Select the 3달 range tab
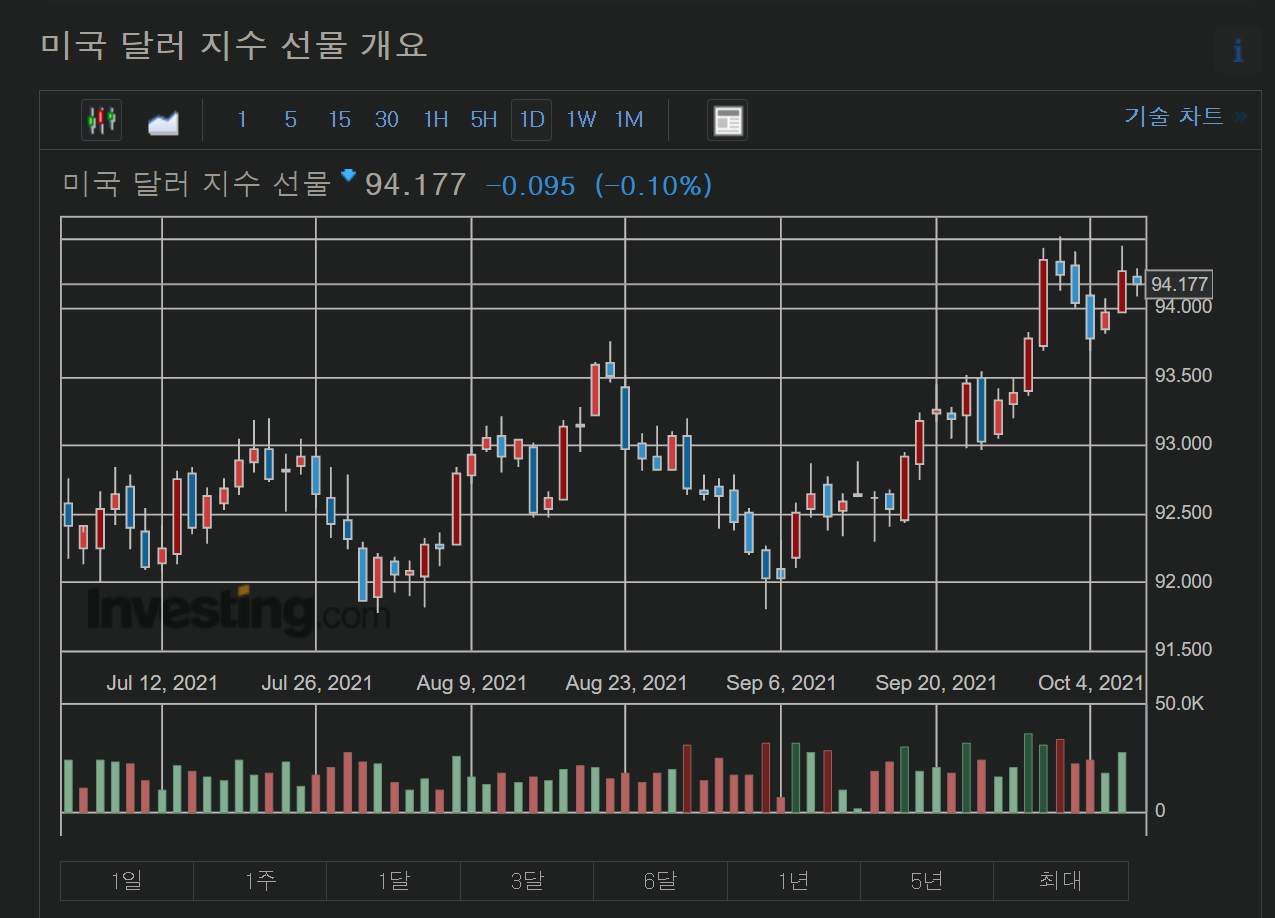 click(x=527, y=881)
